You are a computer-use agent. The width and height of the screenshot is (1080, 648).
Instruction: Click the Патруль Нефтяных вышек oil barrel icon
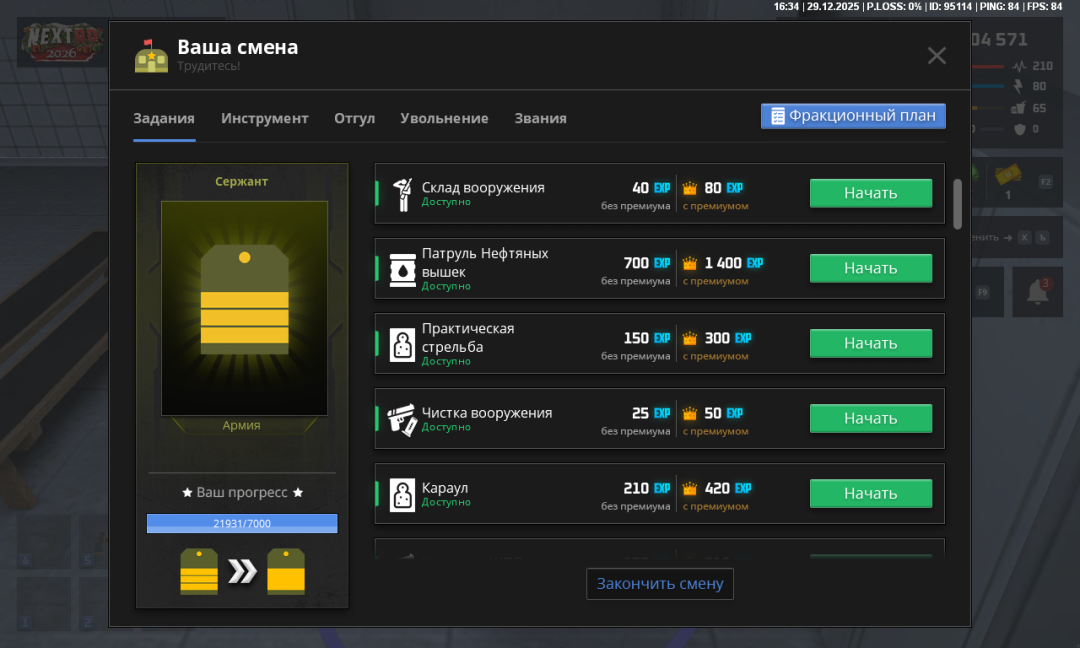402,269
